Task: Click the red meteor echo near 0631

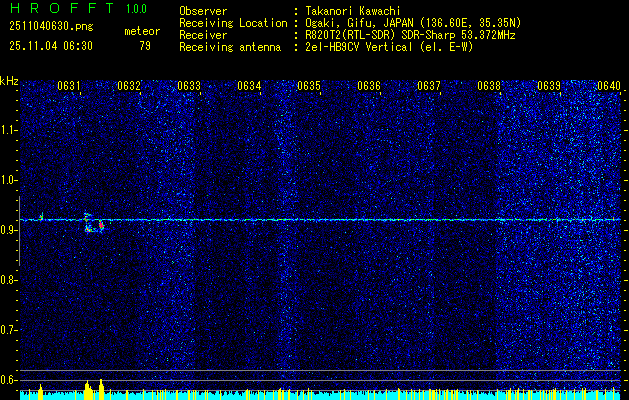Action: pyautogui.click(x=101, y=226)
